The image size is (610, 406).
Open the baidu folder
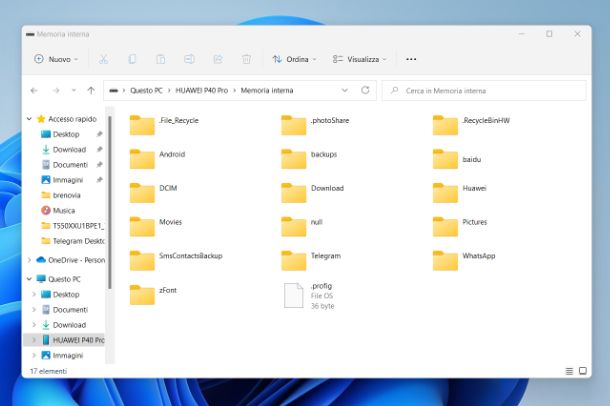(x=457, y=159)
